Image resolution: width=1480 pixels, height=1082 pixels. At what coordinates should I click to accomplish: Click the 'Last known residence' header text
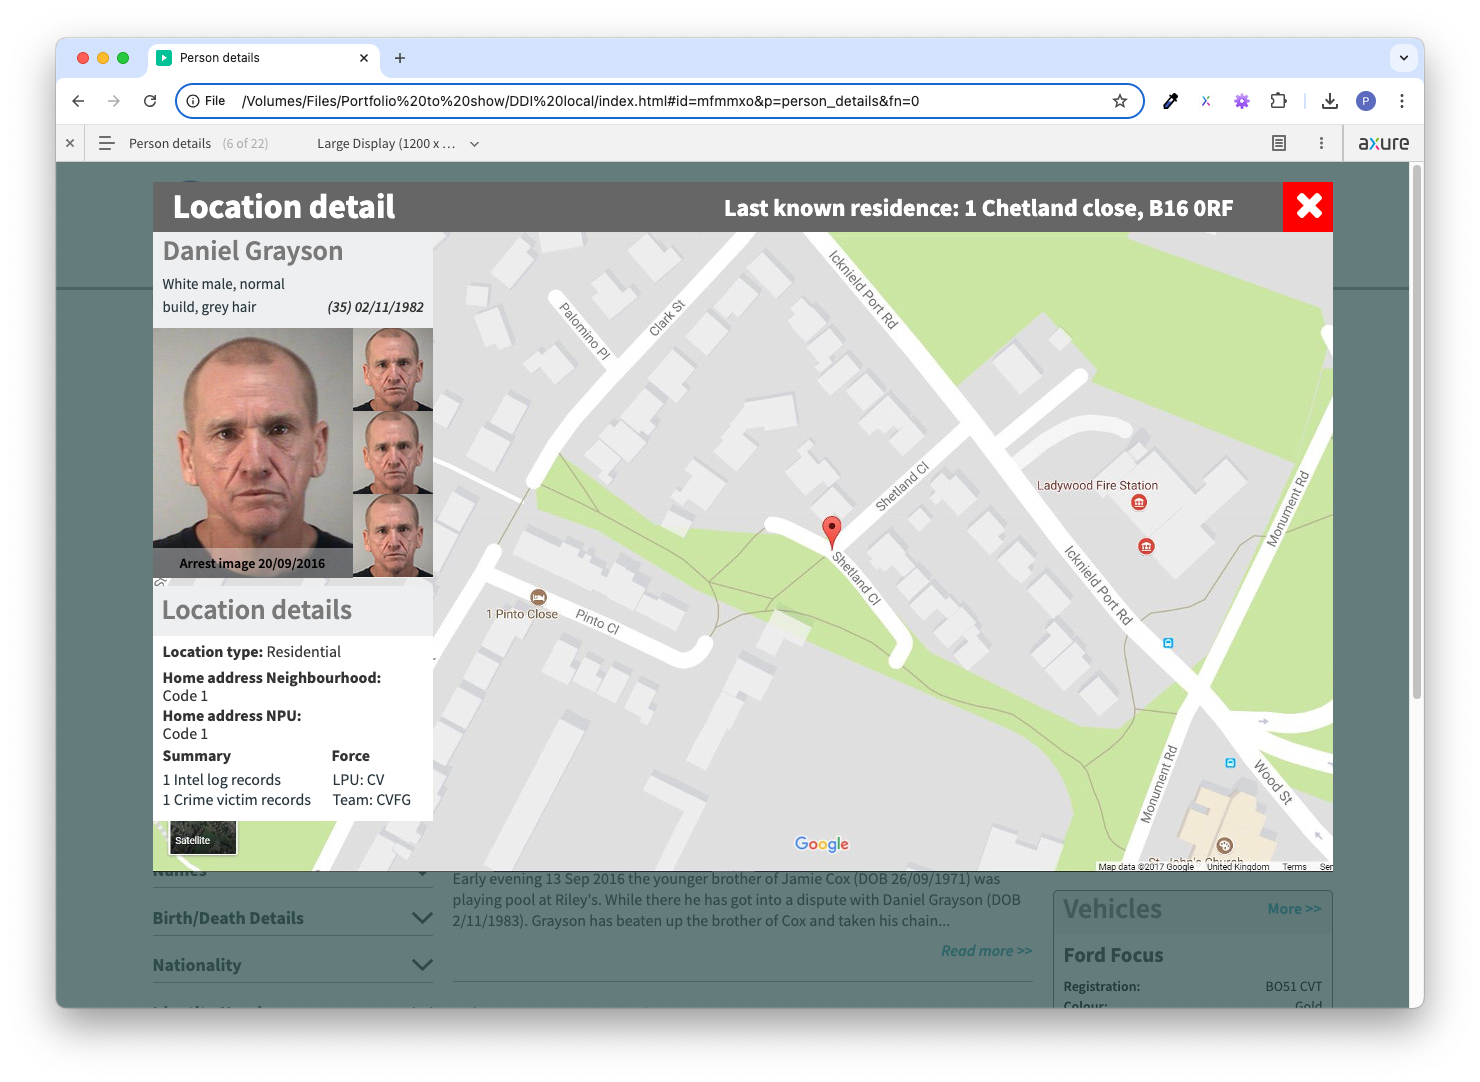(x=978, y=208)
